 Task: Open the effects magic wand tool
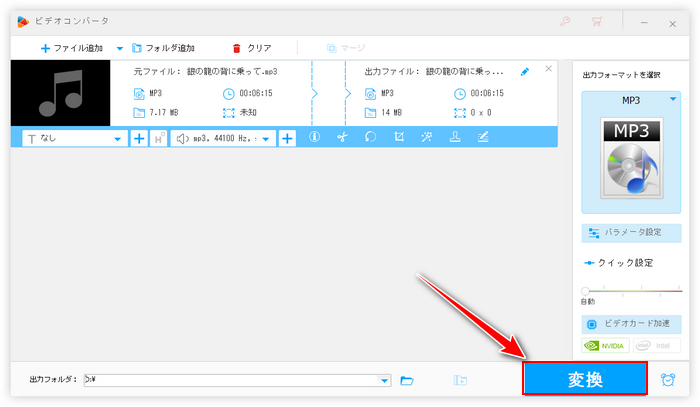point(426,139)
